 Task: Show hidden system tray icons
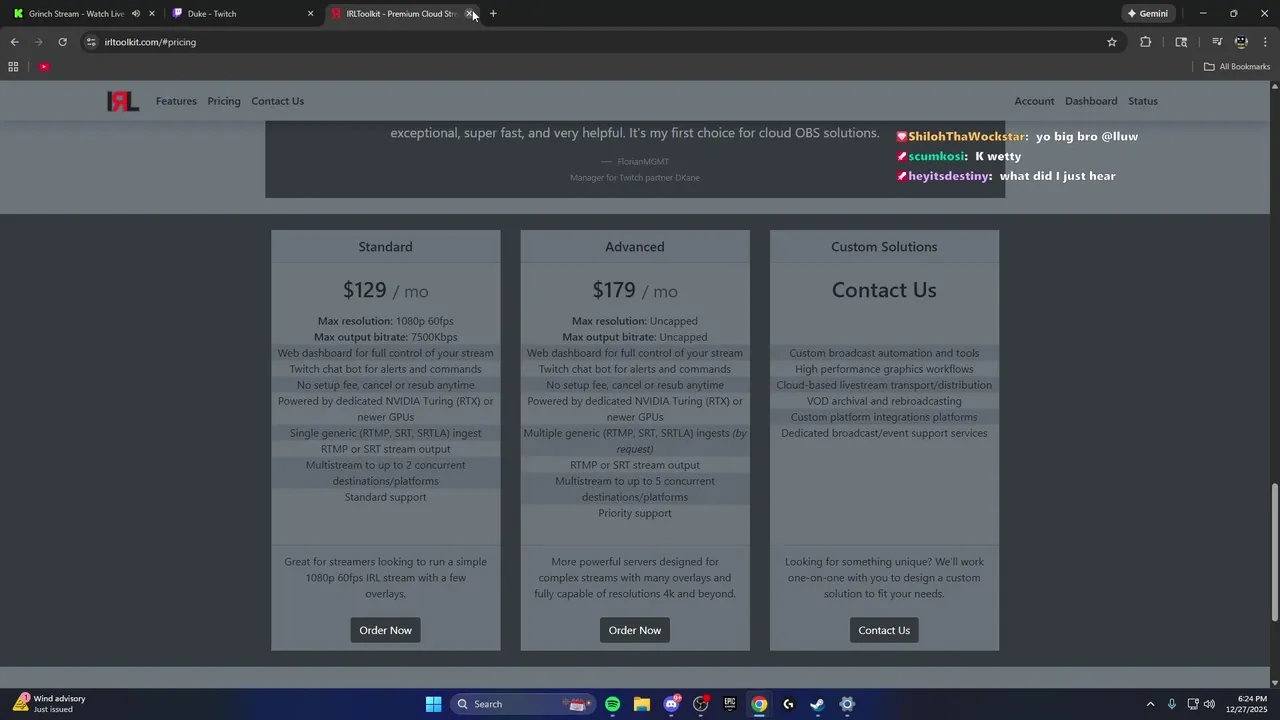(x=1150, y=704)
